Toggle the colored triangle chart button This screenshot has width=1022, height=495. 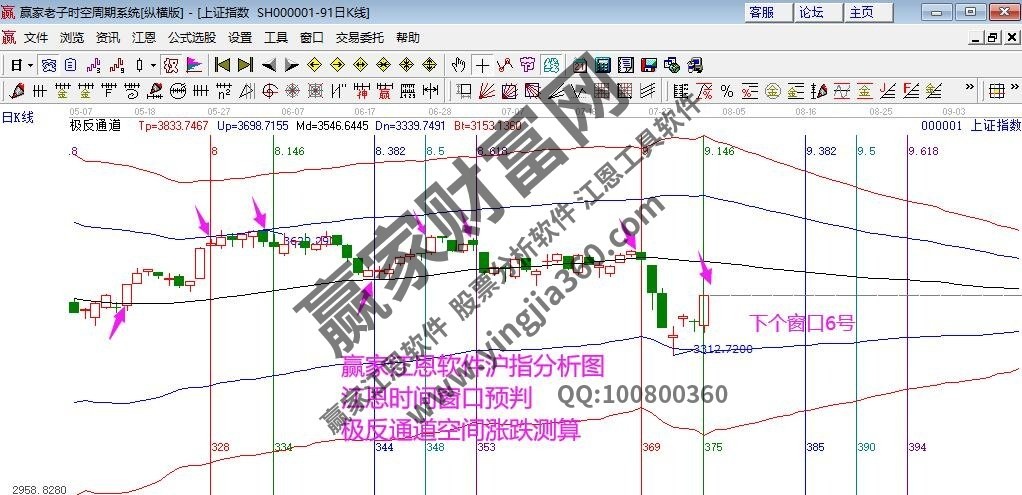[x=194, y=65]
